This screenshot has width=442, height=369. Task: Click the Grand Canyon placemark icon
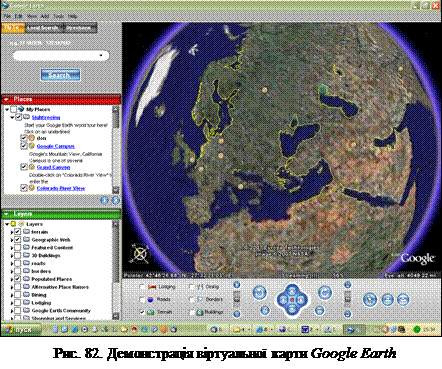(x=32, y=167)
